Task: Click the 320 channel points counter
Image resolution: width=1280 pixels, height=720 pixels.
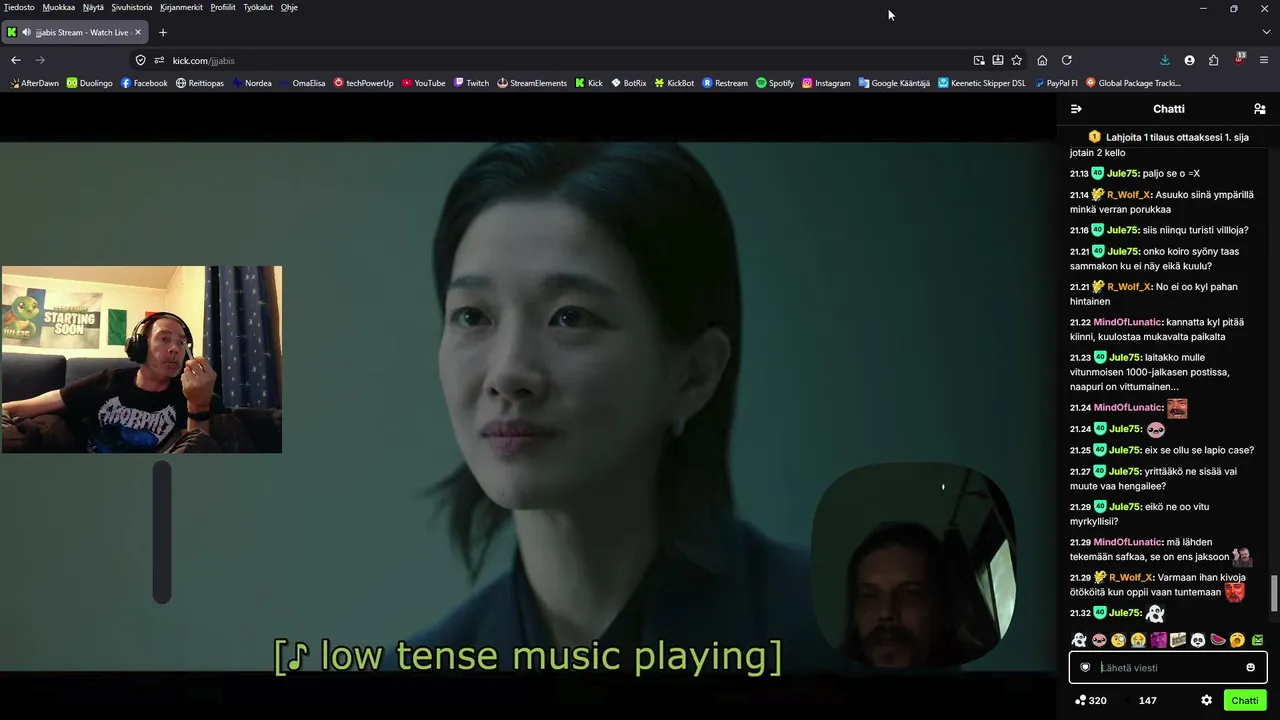Action: click(1090, 700)
